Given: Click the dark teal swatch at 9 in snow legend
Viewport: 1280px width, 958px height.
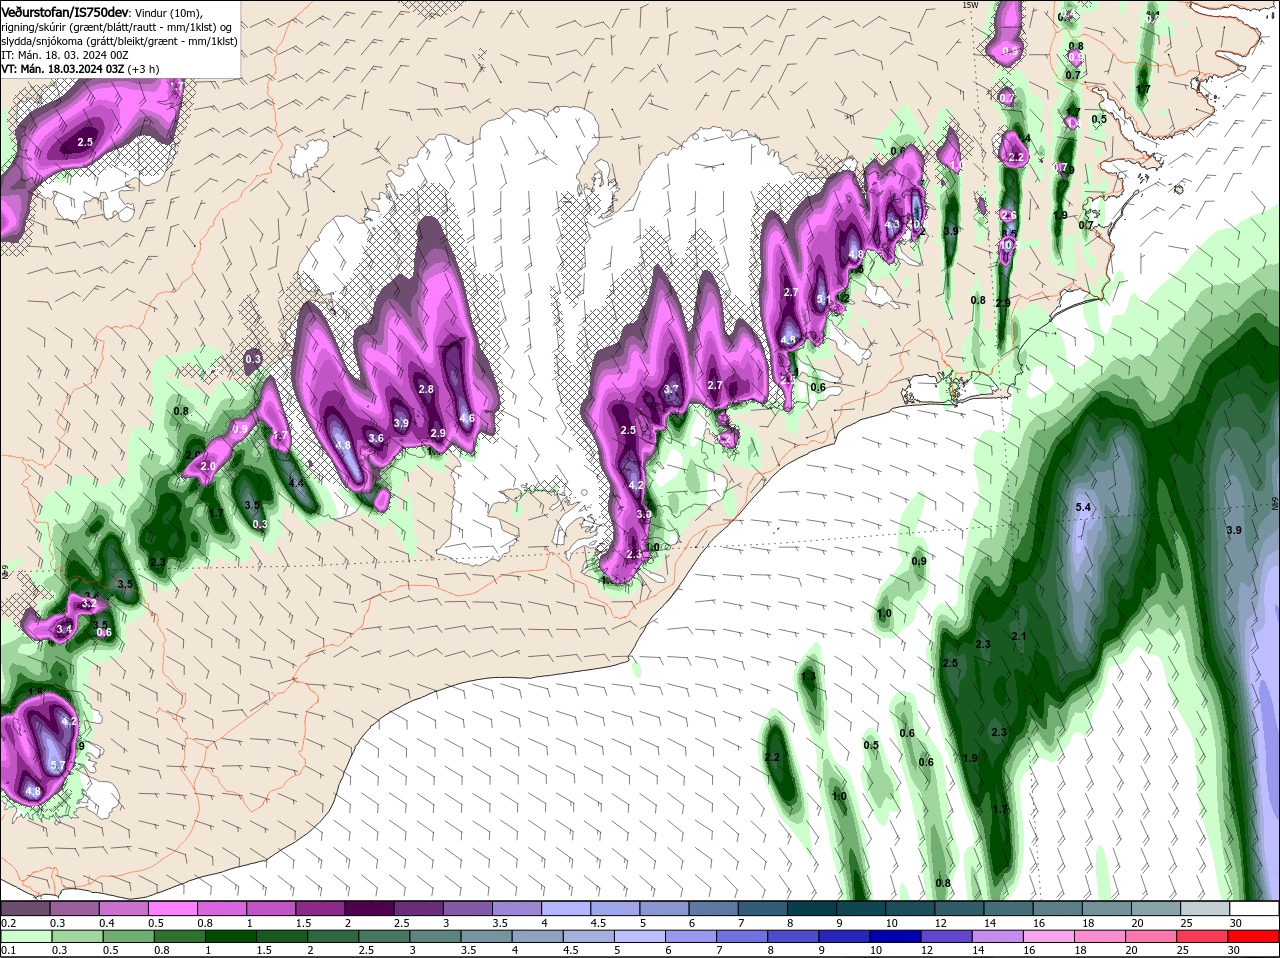Looking at the screenshot, I should pyautogui.click(x=861, y=909).
